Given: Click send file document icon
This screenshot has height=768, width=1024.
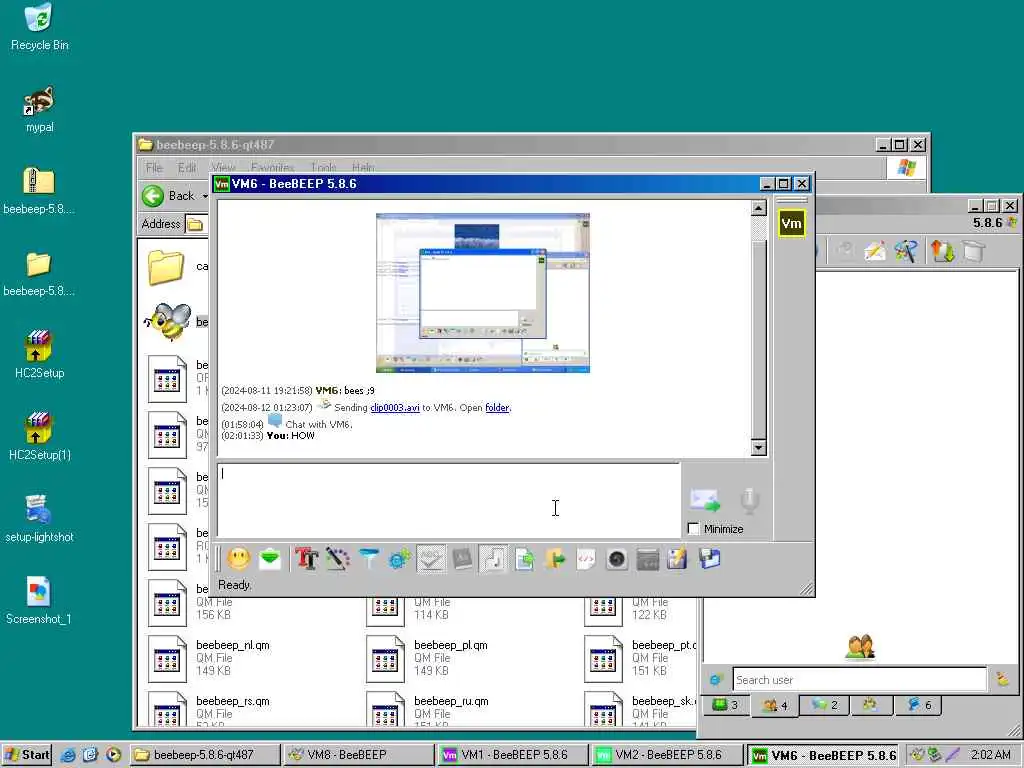Looking at the screenshot, I should tap(524, 559).
